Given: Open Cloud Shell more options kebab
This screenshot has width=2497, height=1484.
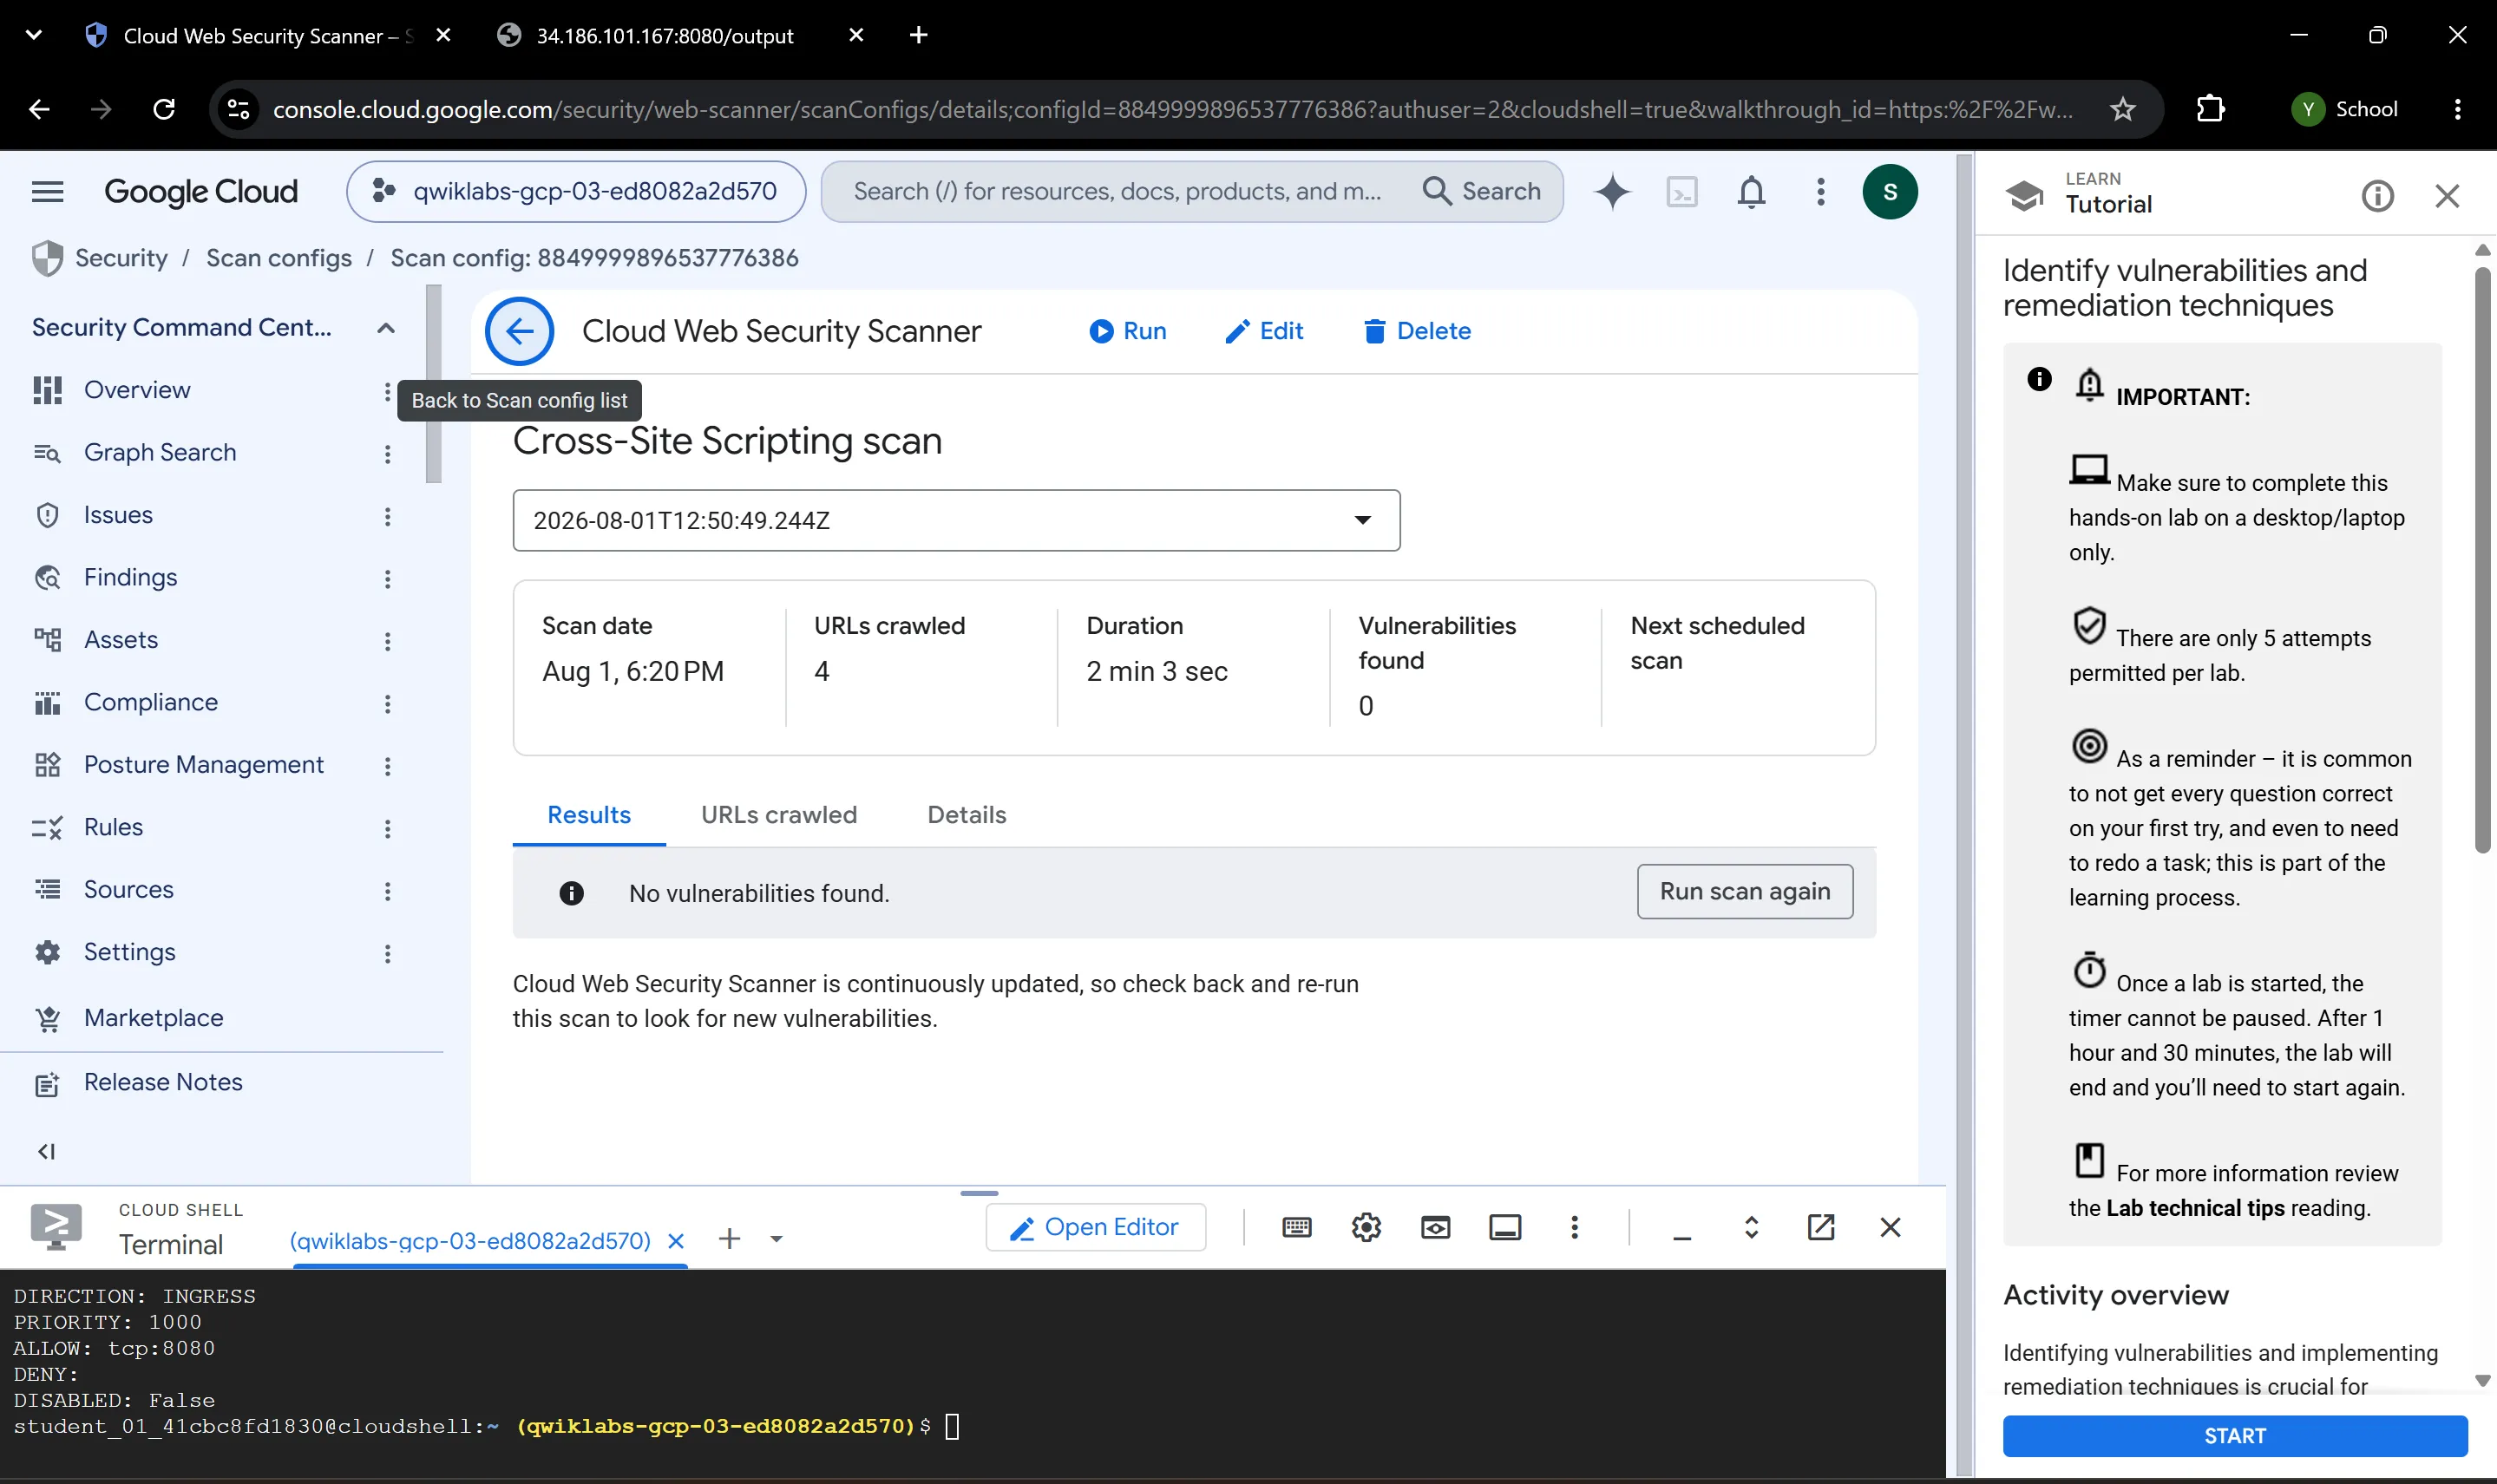Looking at the screenshot, I should (1574, 1227).
